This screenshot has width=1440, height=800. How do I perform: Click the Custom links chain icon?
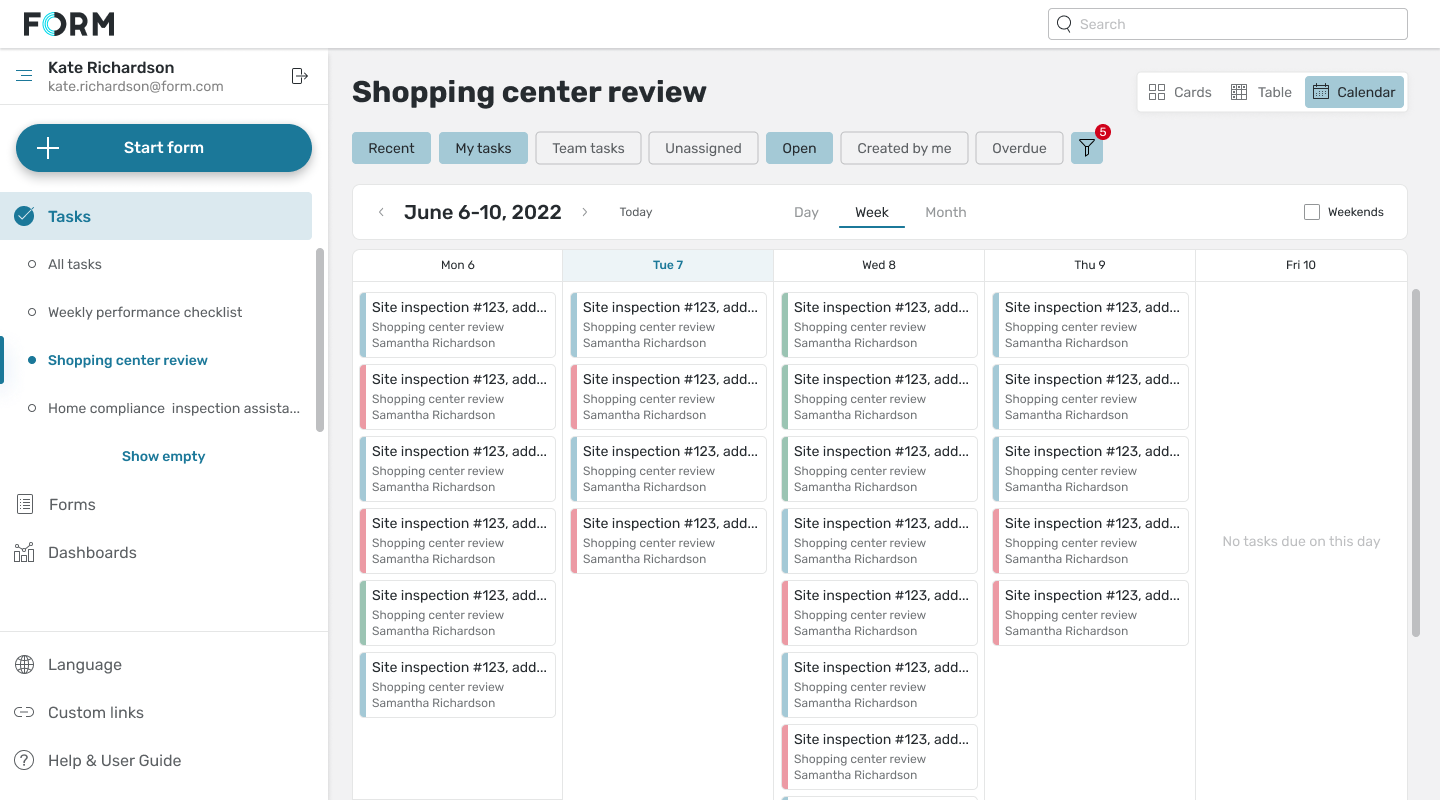[25, 712]
